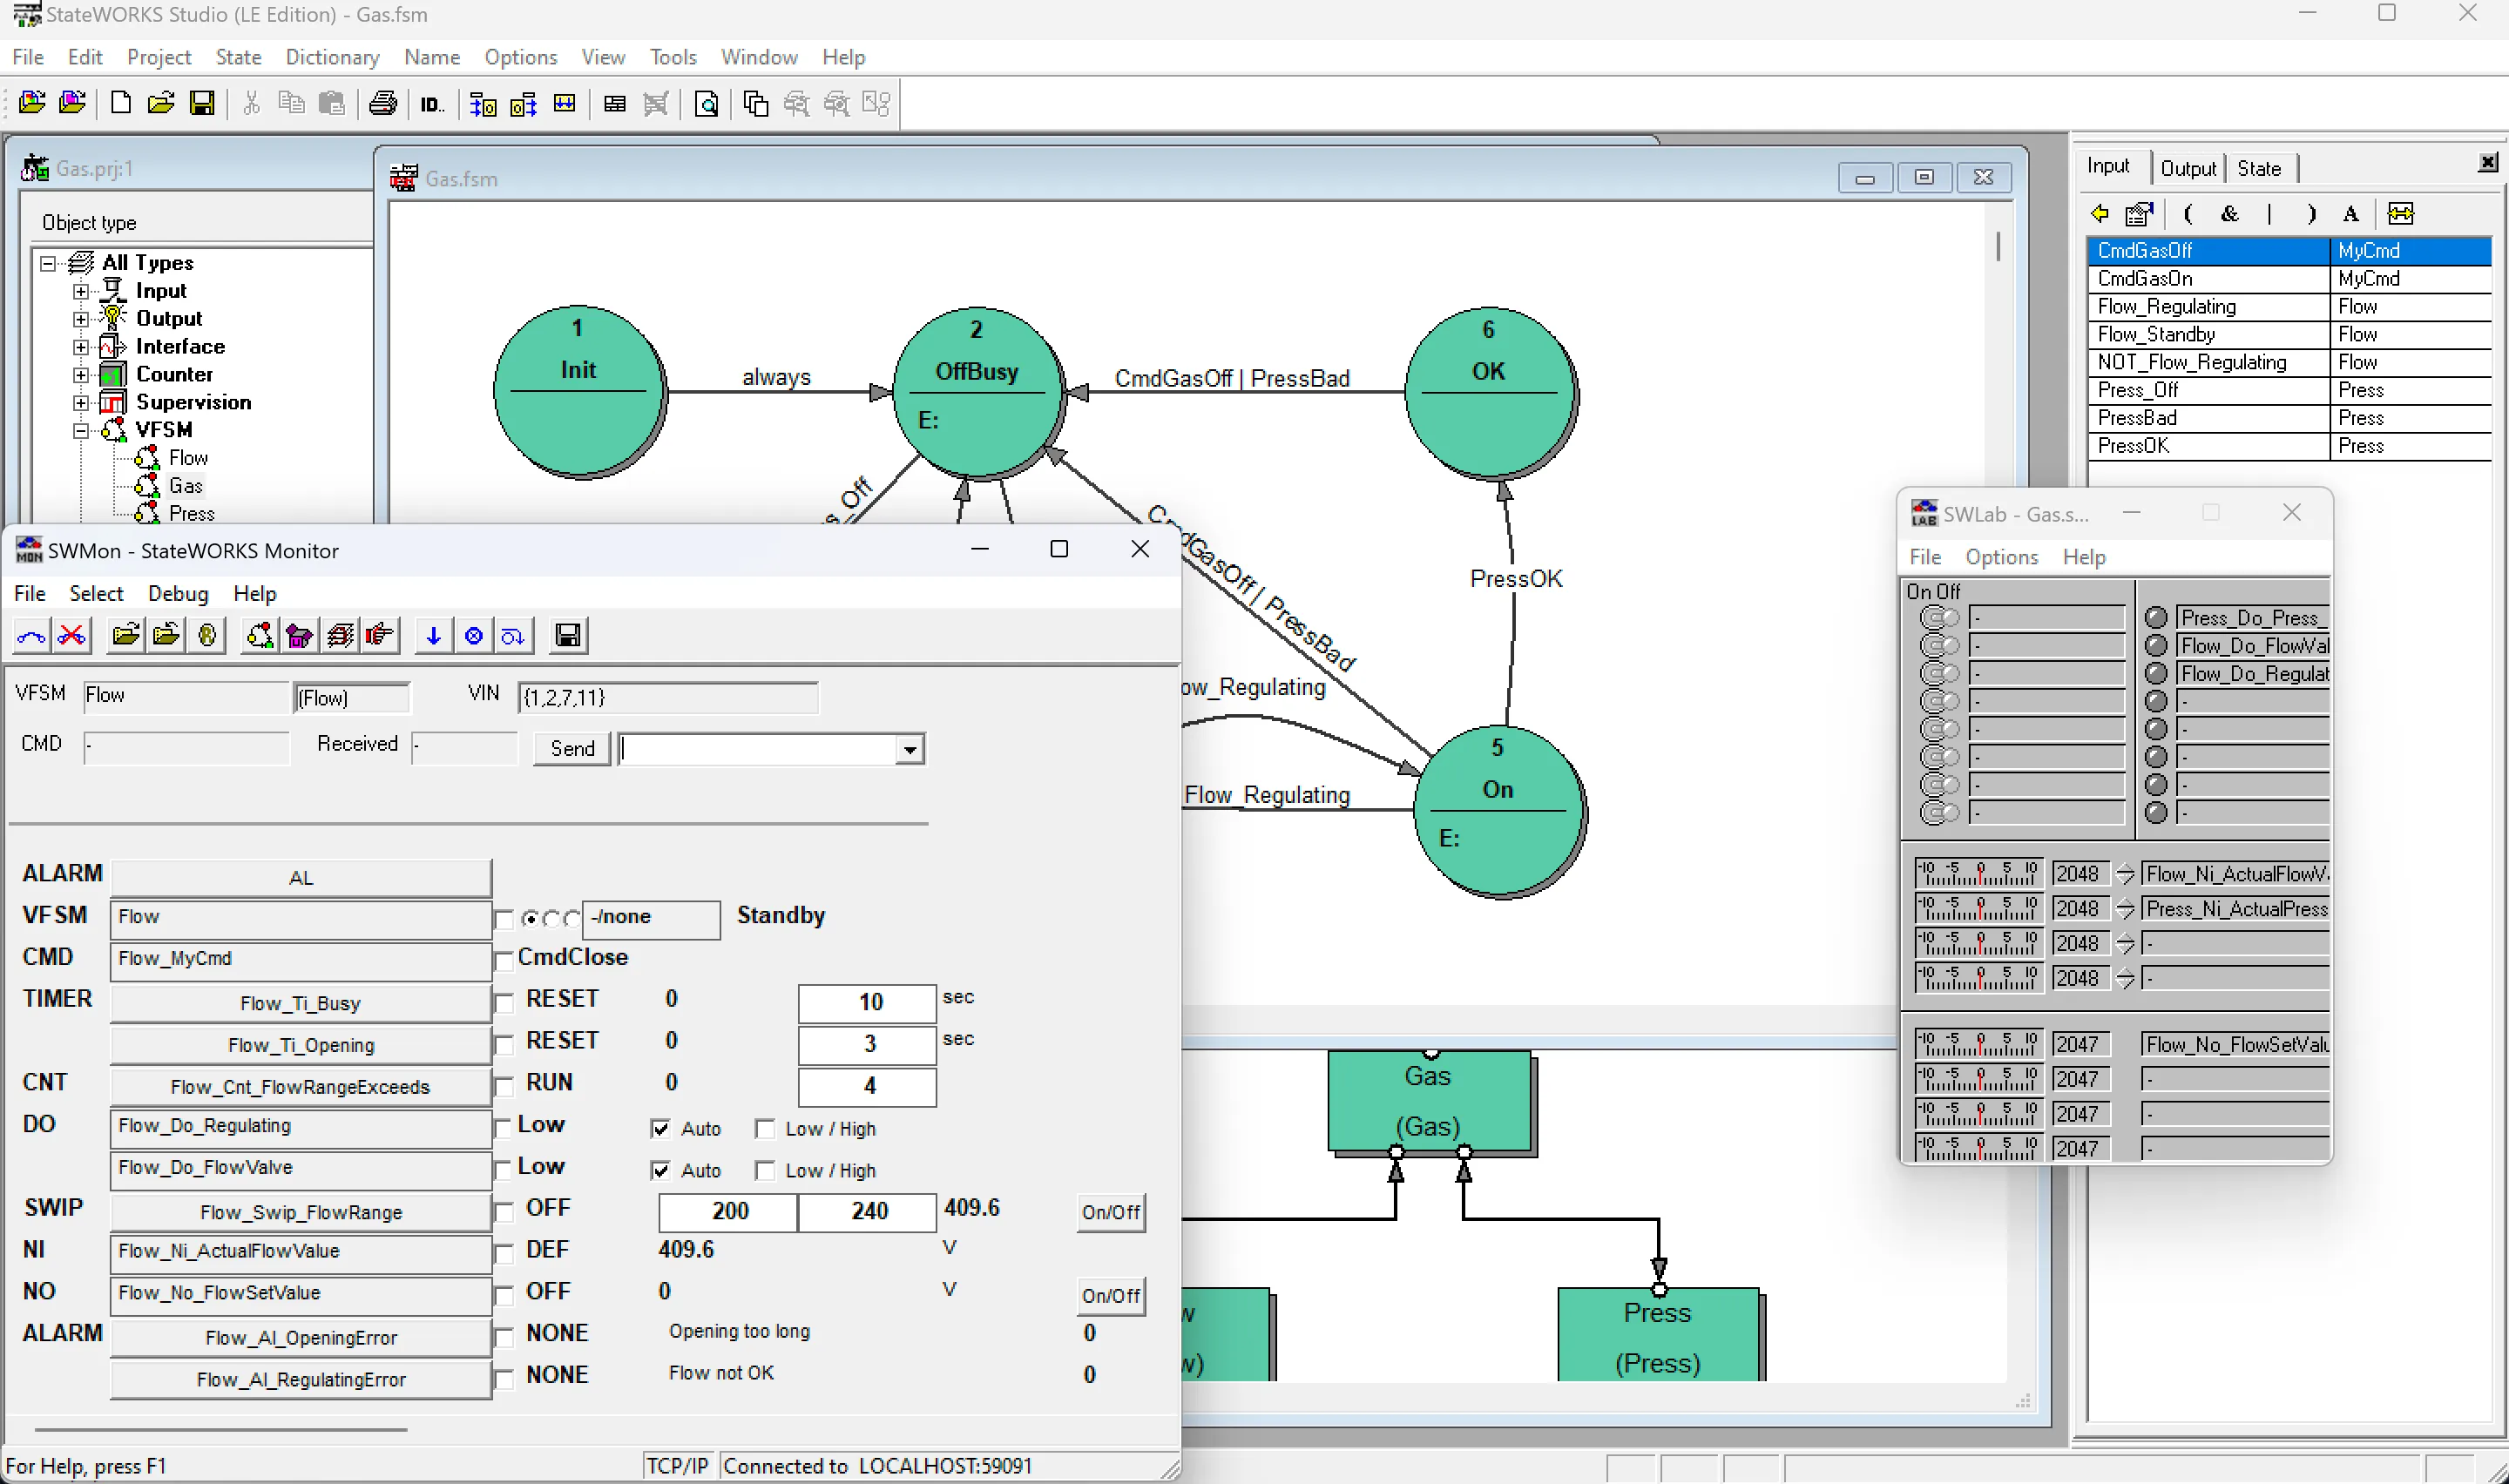Click the print preview magnifier toolbar icon
2509x1484 pixels.
[707, 103]
